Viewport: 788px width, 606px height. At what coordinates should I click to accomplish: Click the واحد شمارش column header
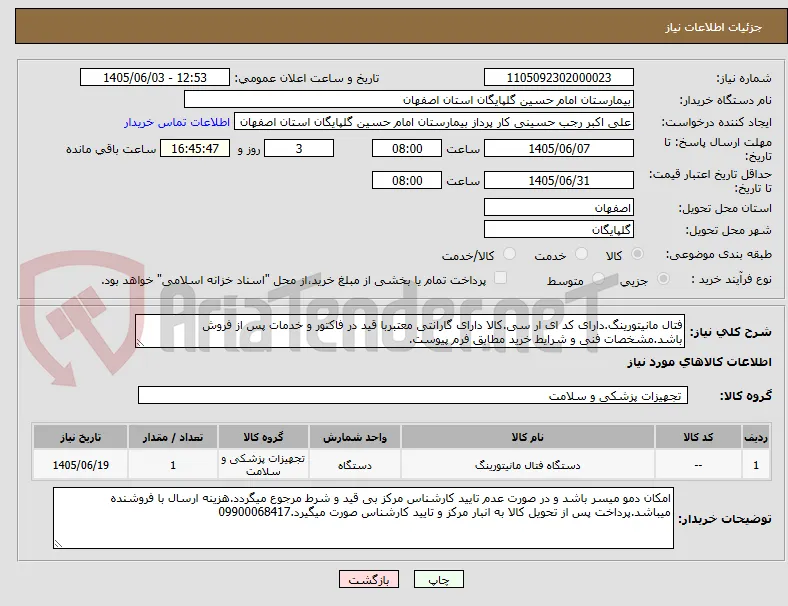355,437
